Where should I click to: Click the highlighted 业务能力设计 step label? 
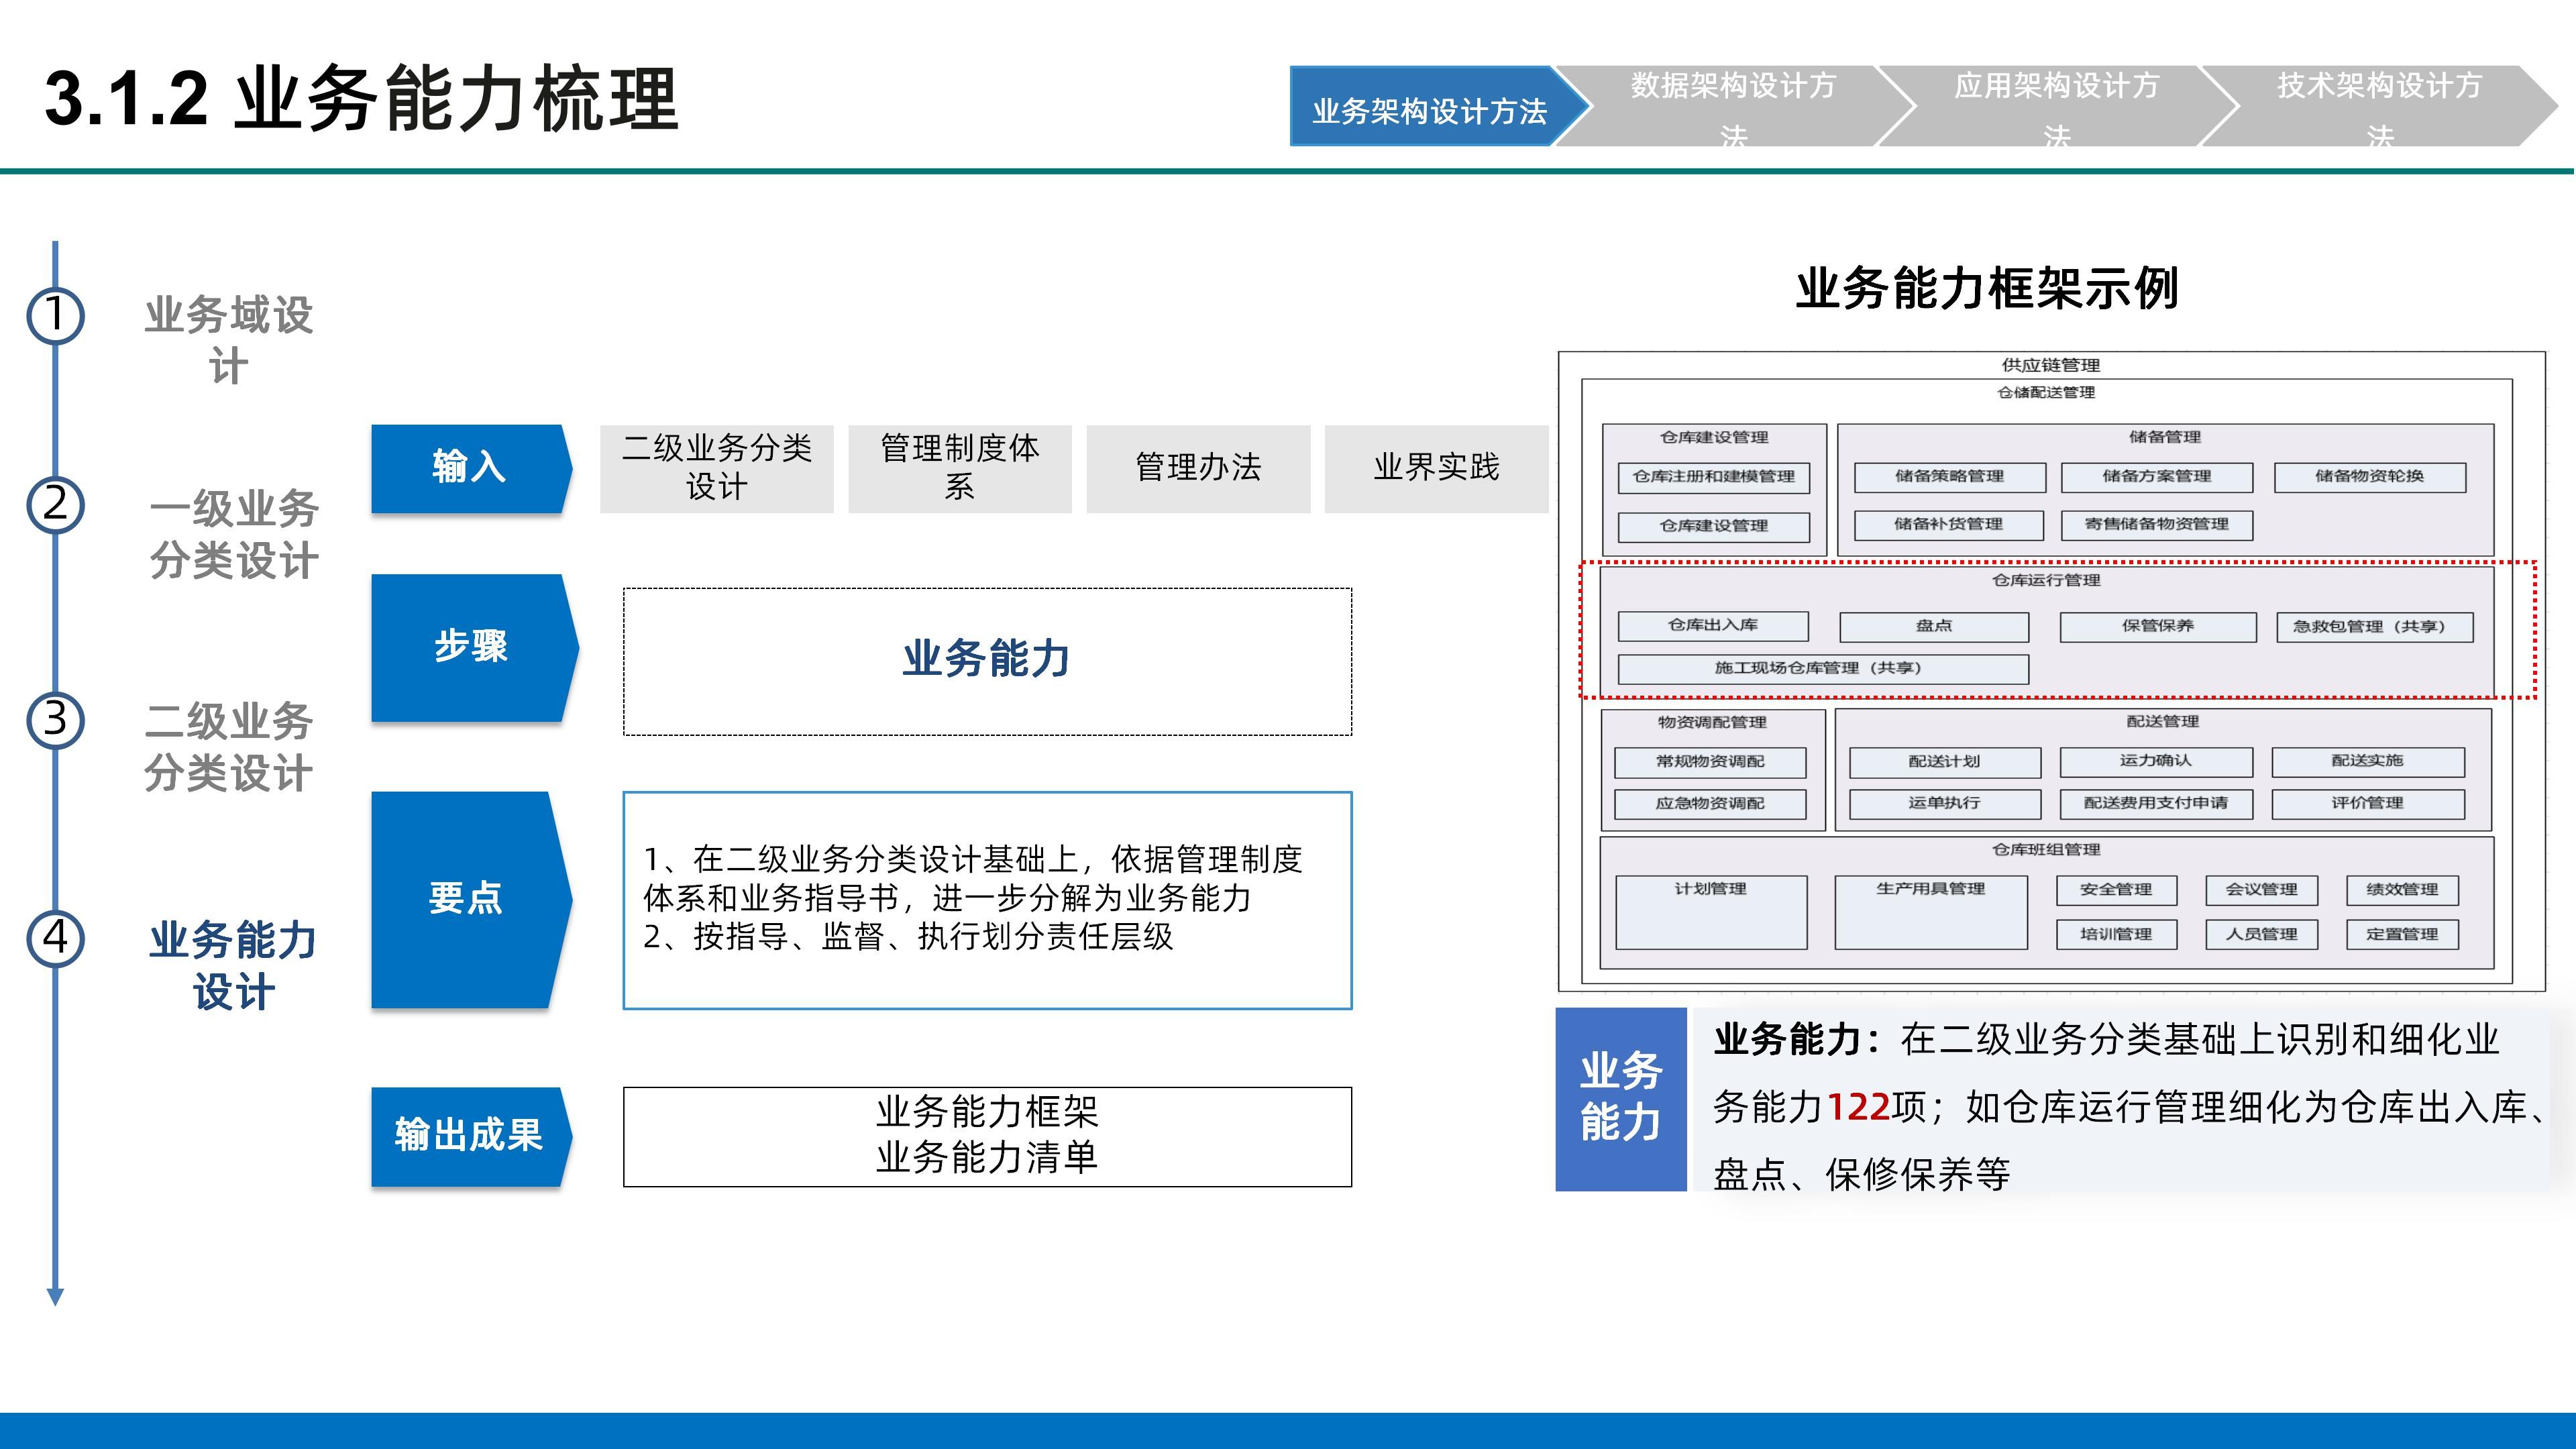[x=233, y=966]
